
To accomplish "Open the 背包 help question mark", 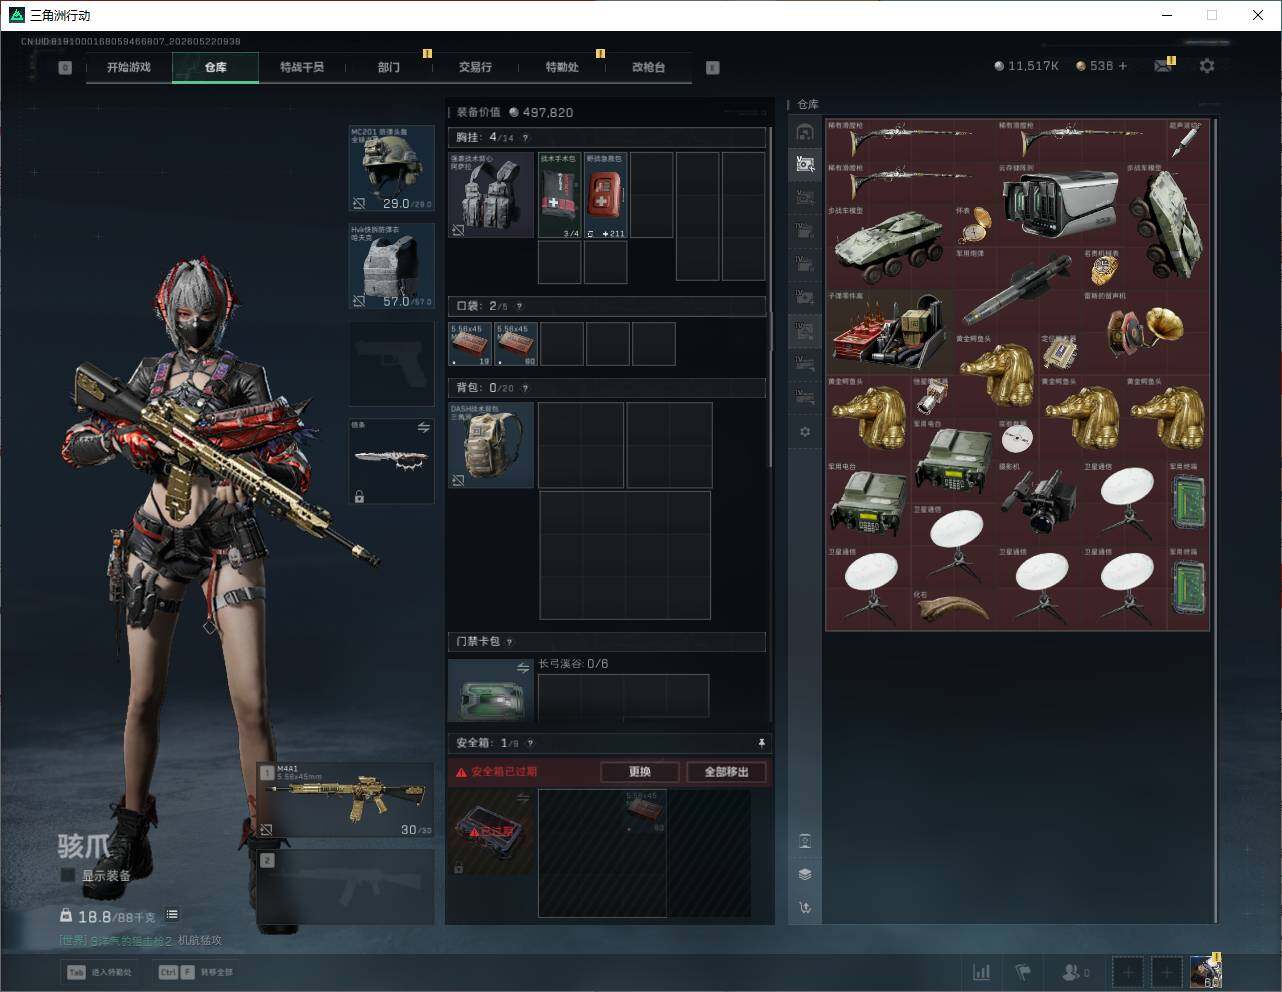I will tap(525, 388).
